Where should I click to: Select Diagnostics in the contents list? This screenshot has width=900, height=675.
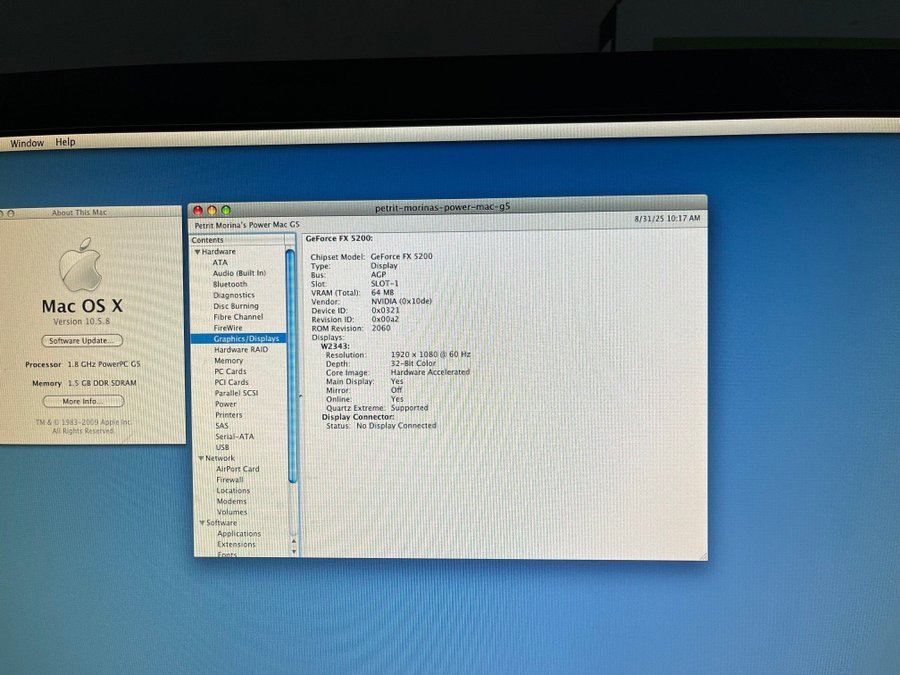pos(234,295)
